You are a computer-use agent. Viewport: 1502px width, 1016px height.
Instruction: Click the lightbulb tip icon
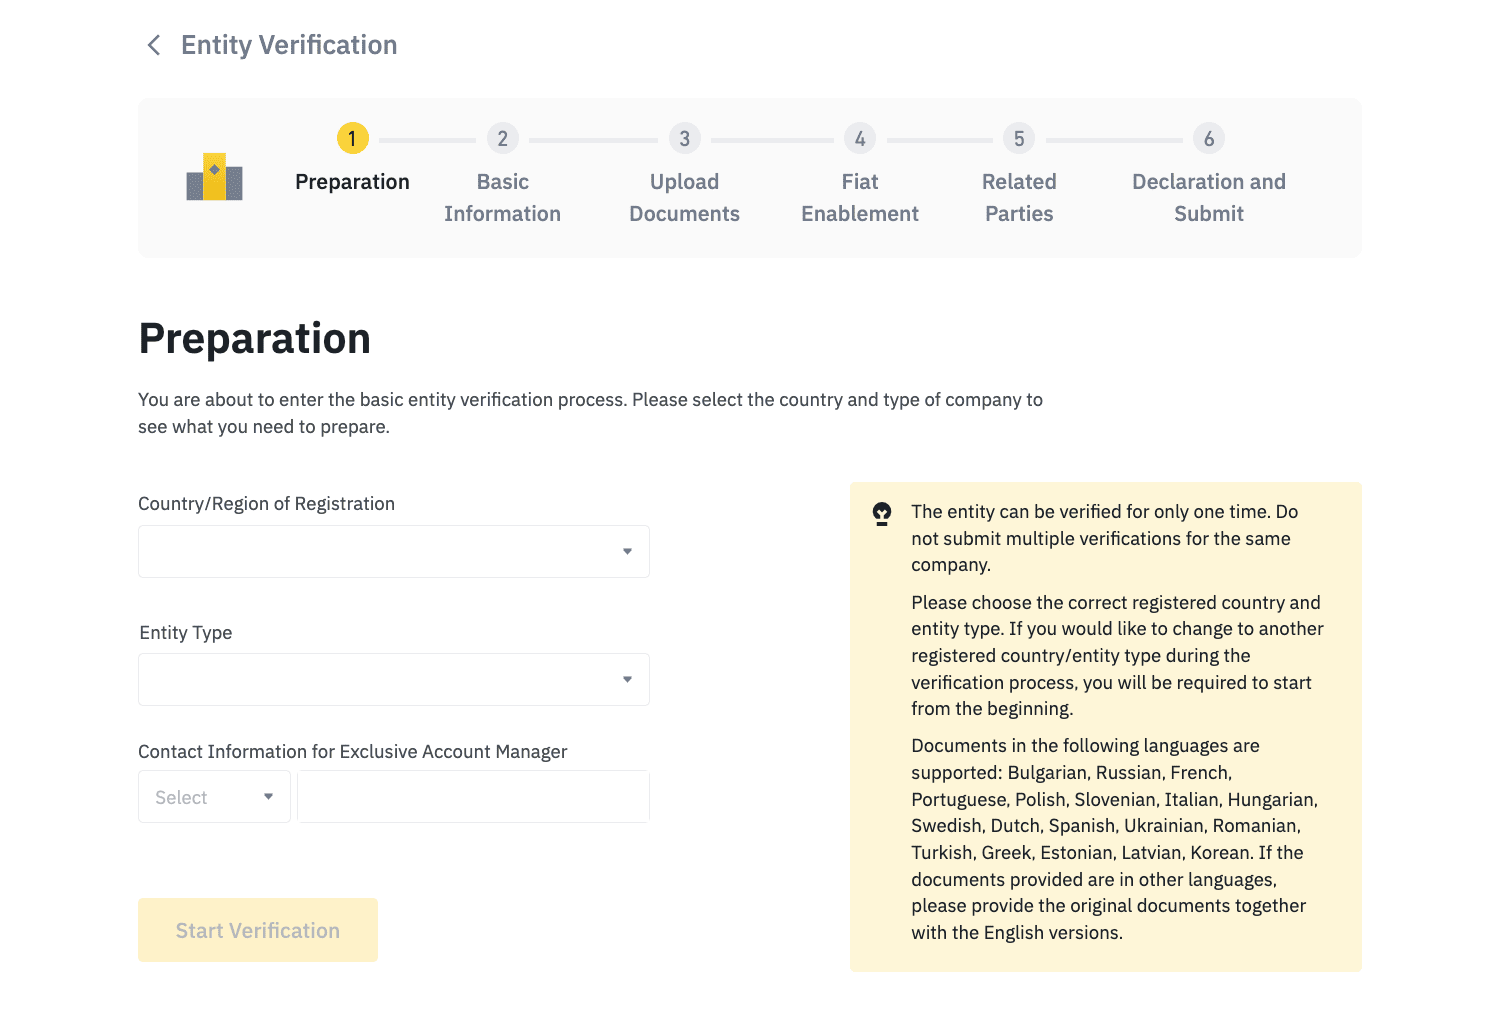click(882, 514)
